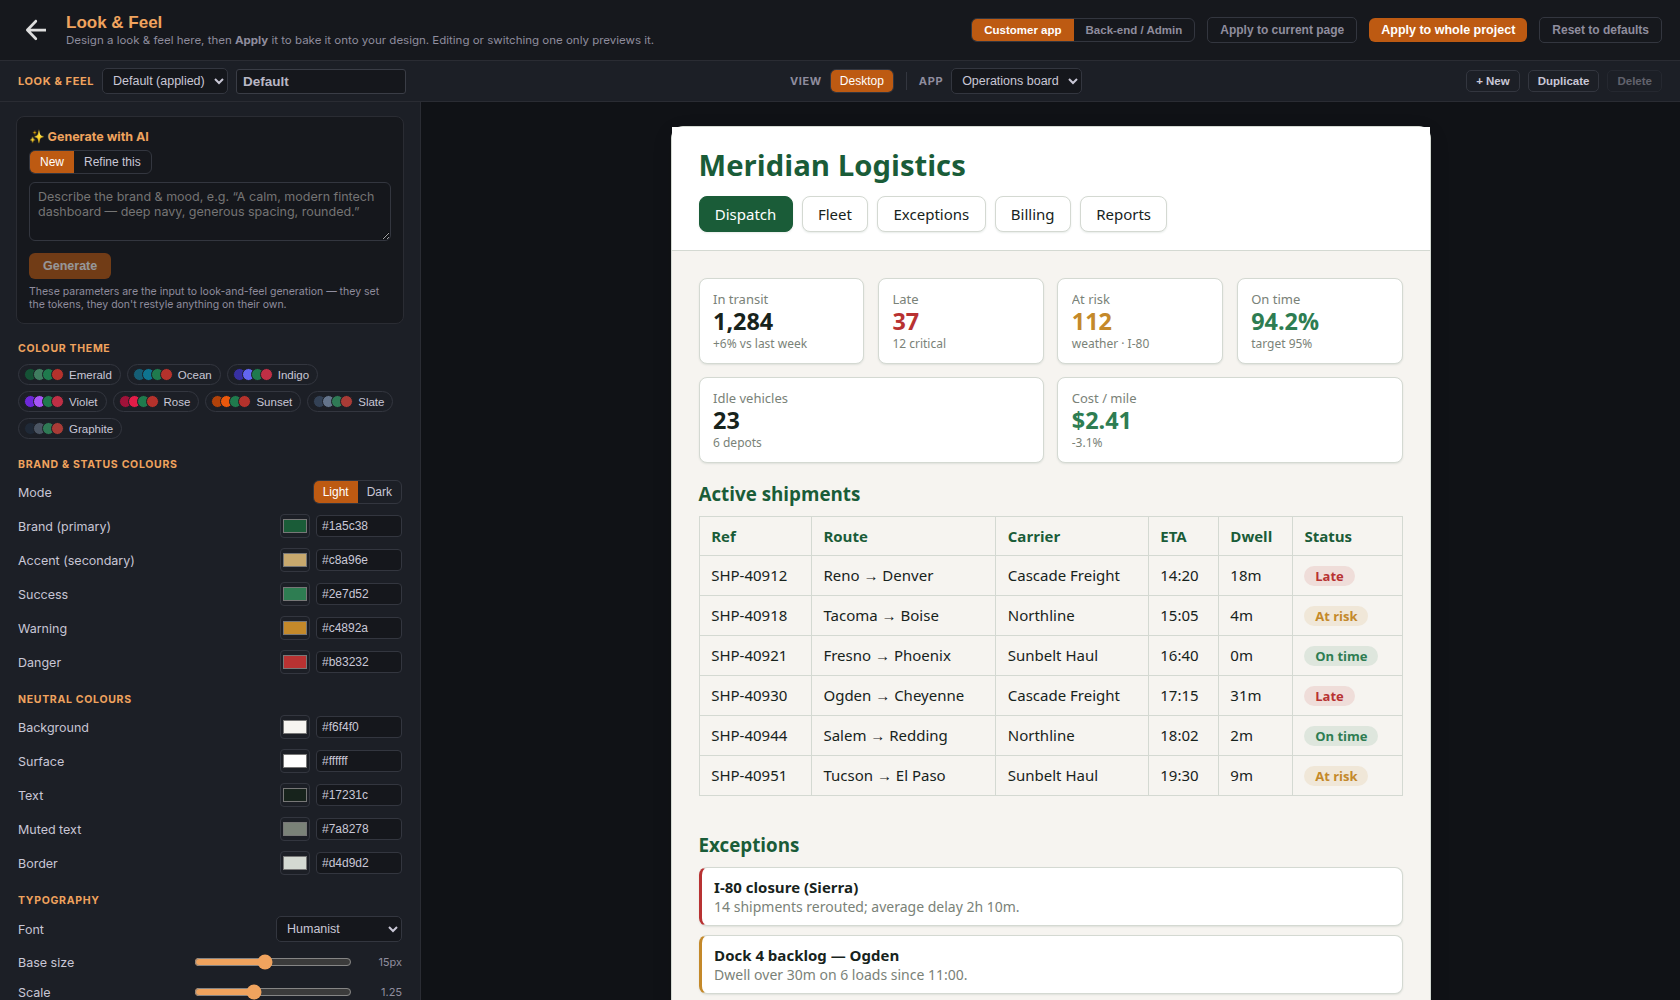Viewport: 1680px width, 1000px height.
Task: Select the Emerald colour theme
Action: (x=70, y=375)
